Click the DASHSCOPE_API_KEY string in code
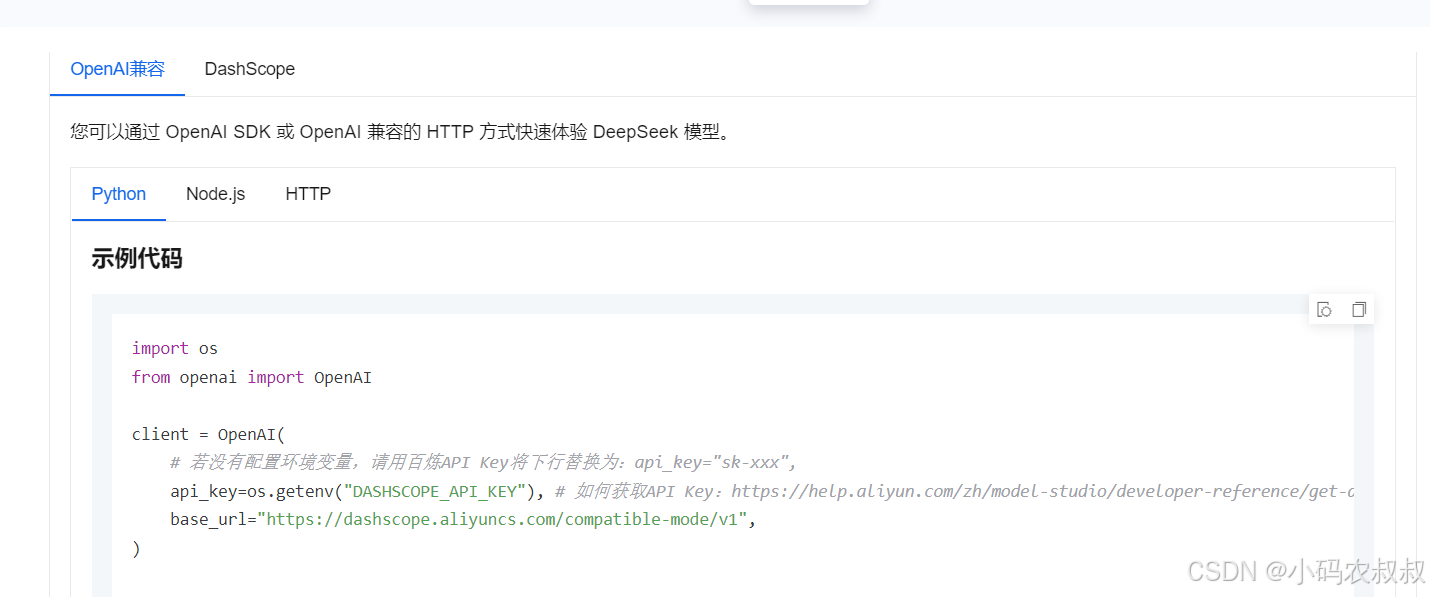The height and width of the screenshot is (597, 1430). [x=434, y=491]
